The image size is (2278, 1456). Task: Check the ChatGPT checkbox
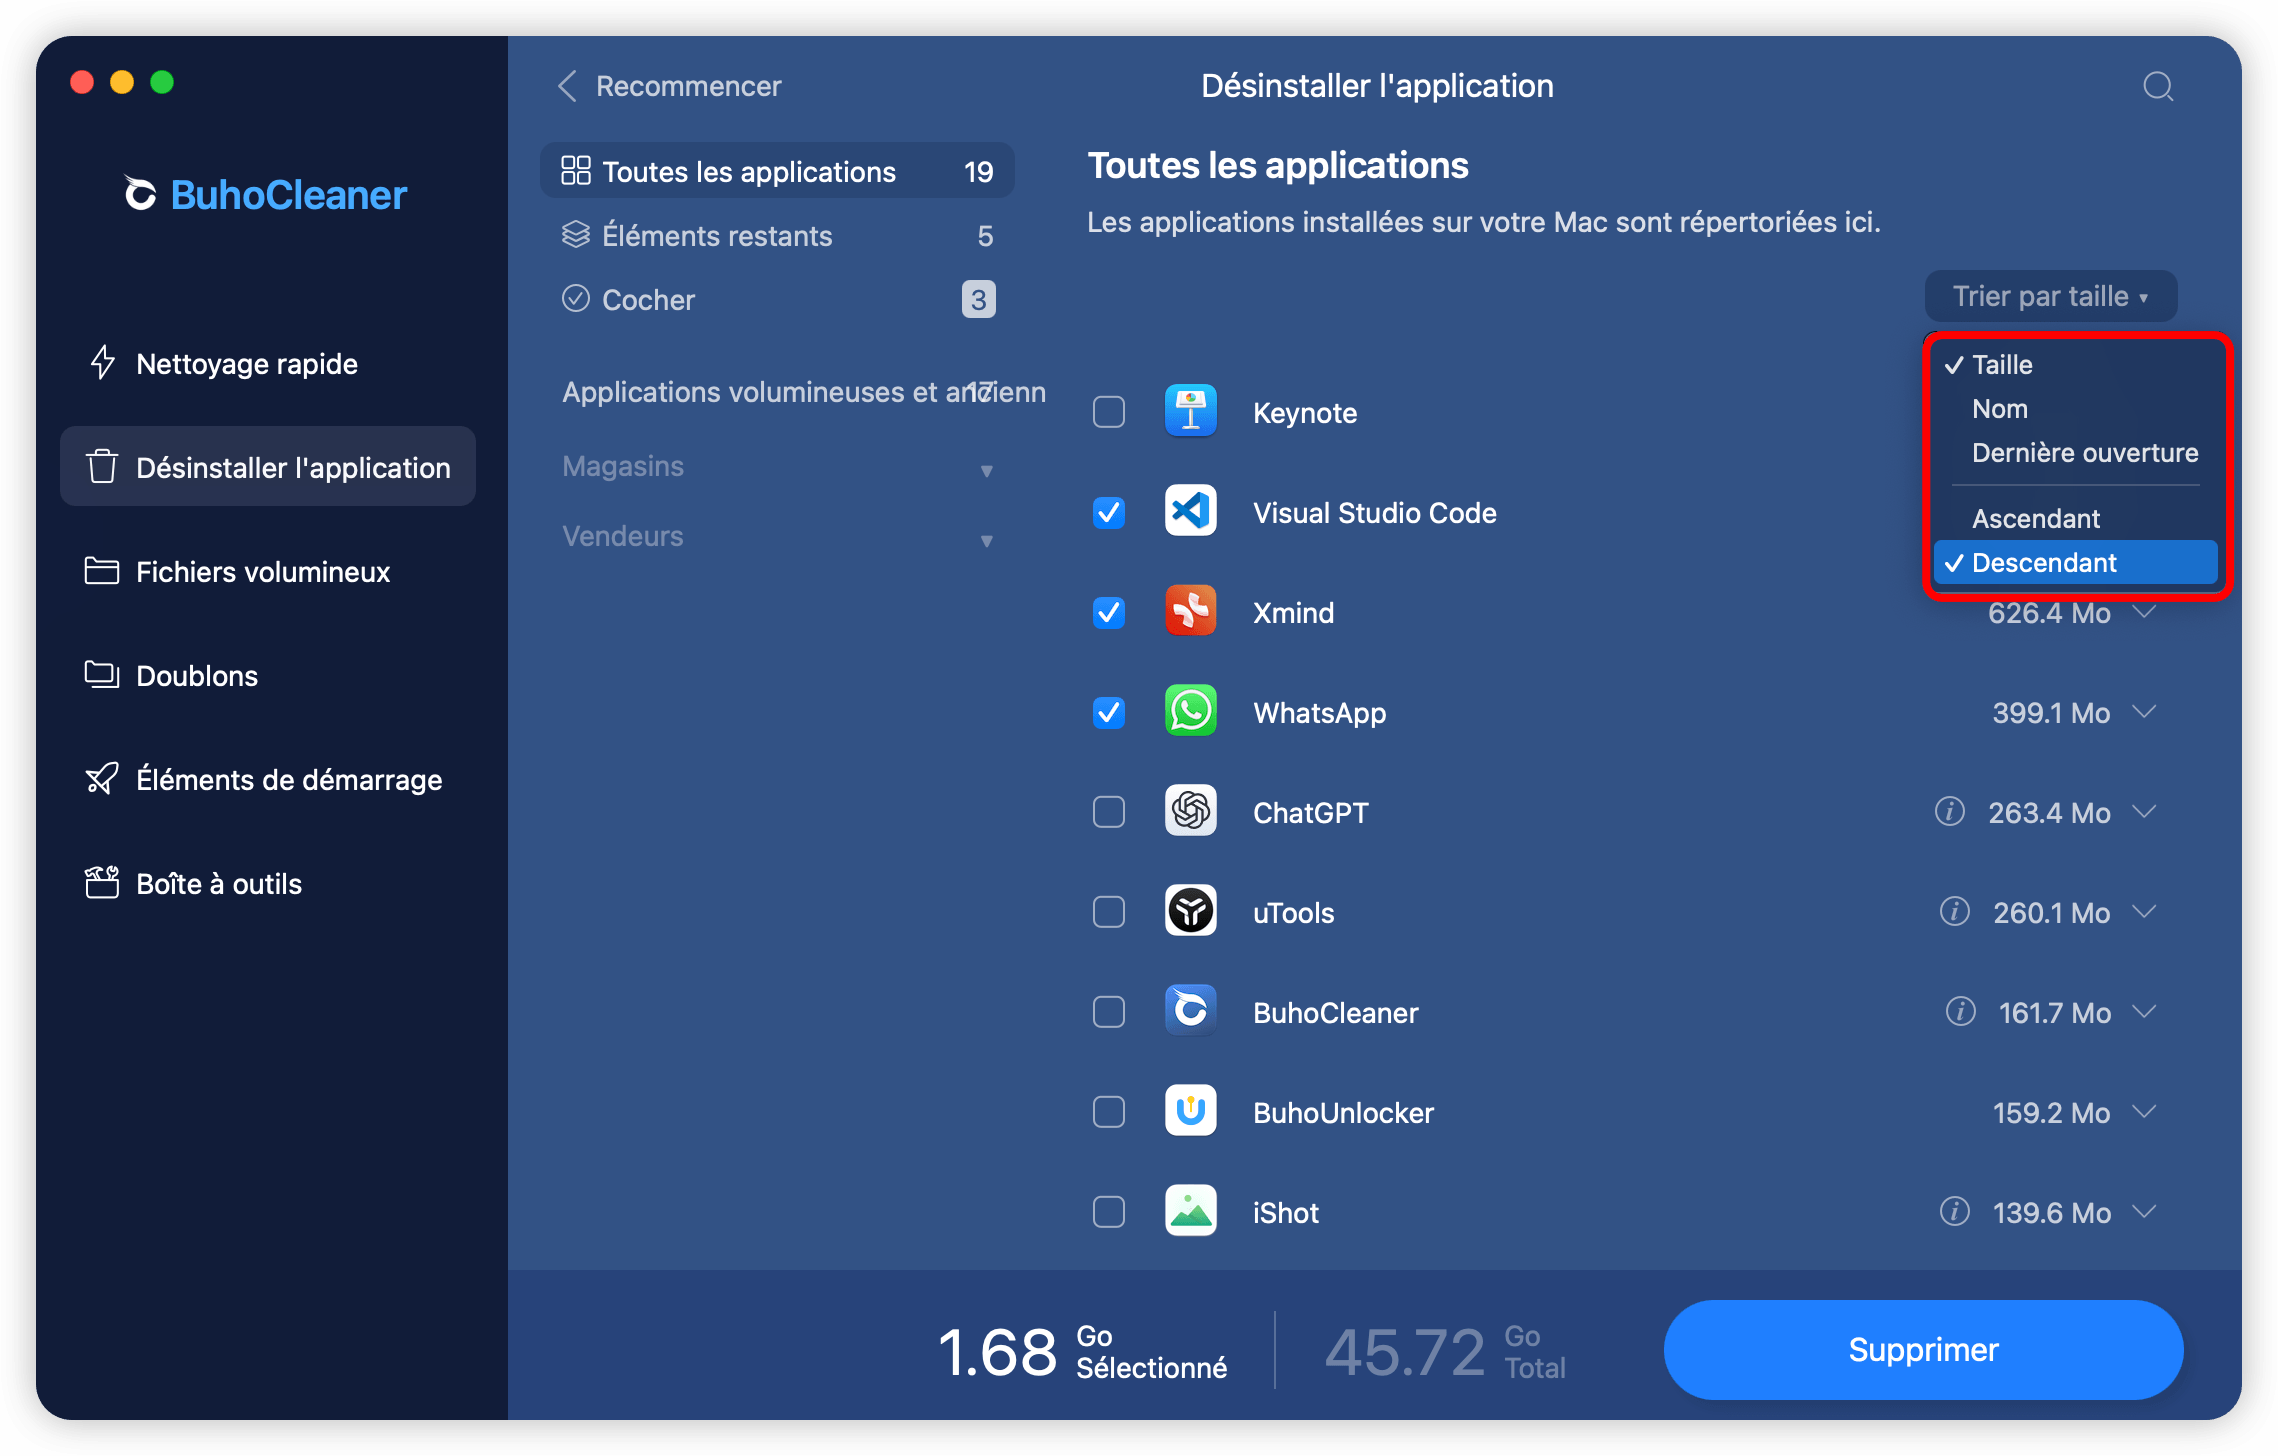click(1109, 812)
